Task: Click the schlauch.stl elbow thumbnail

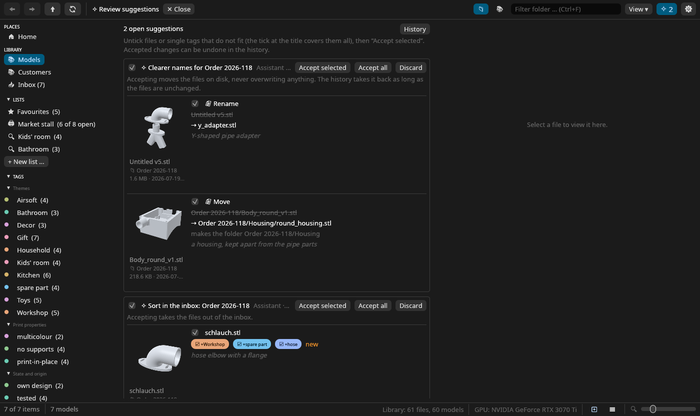Action: click(159, 358)
